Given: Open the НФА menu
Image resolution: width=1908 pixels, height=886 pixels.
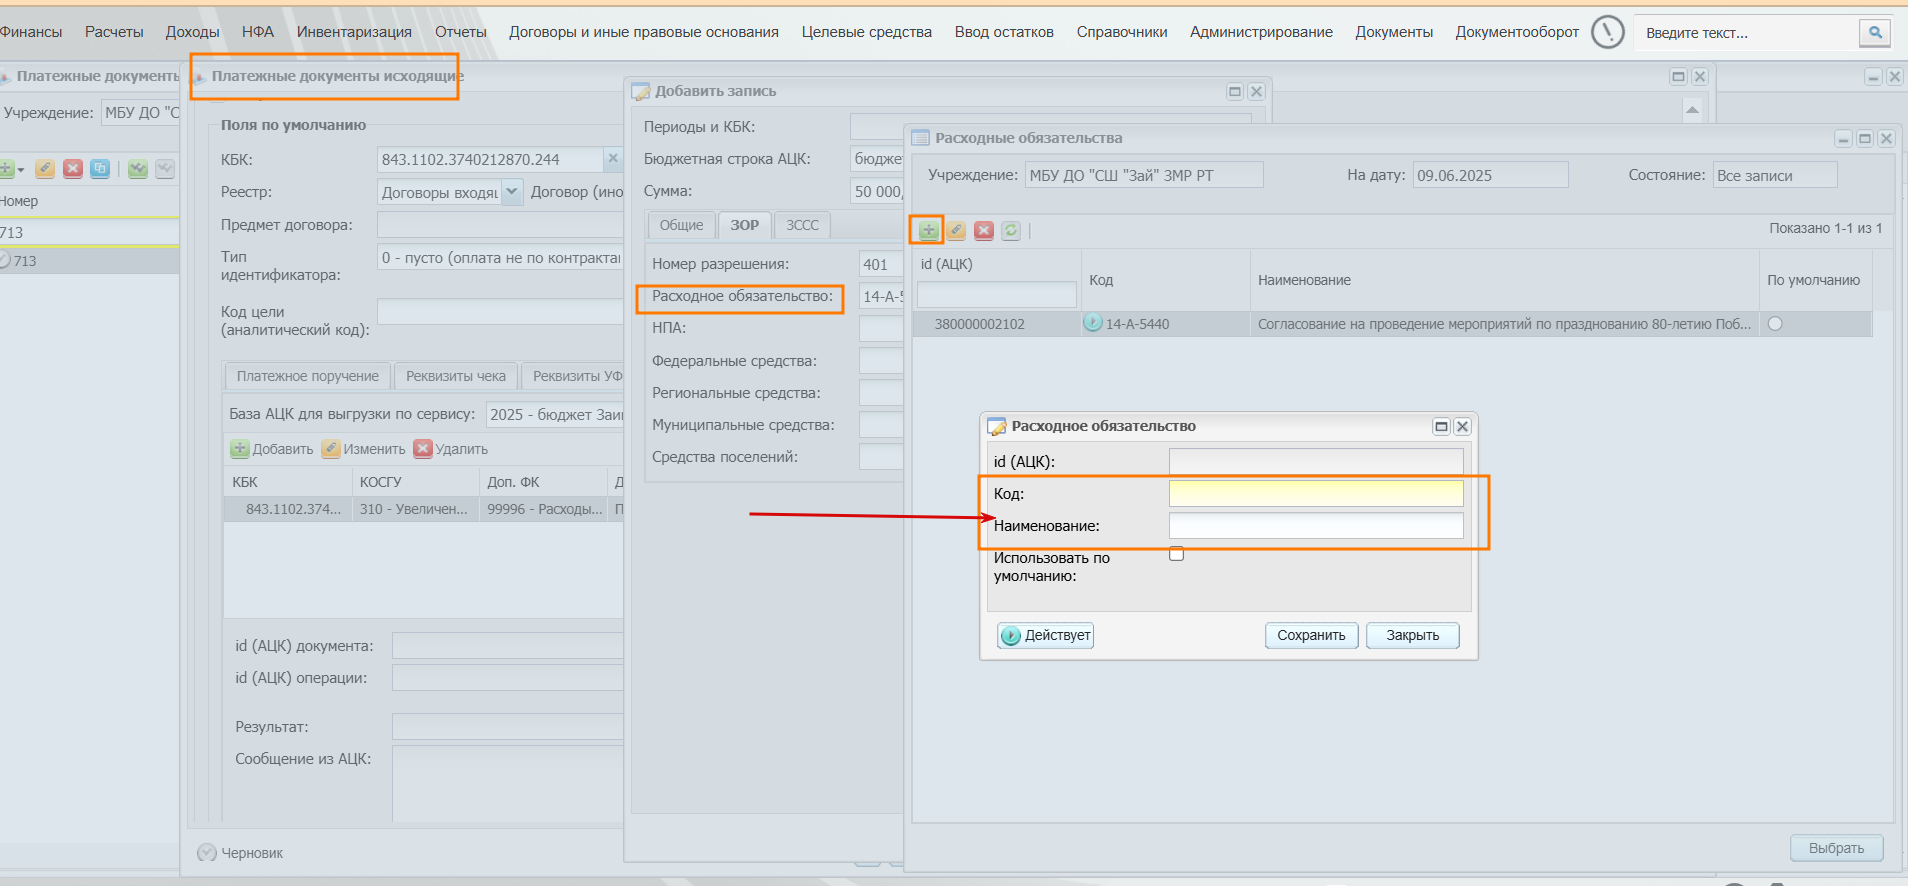Looking at the screenshot, I should (258, 32).
